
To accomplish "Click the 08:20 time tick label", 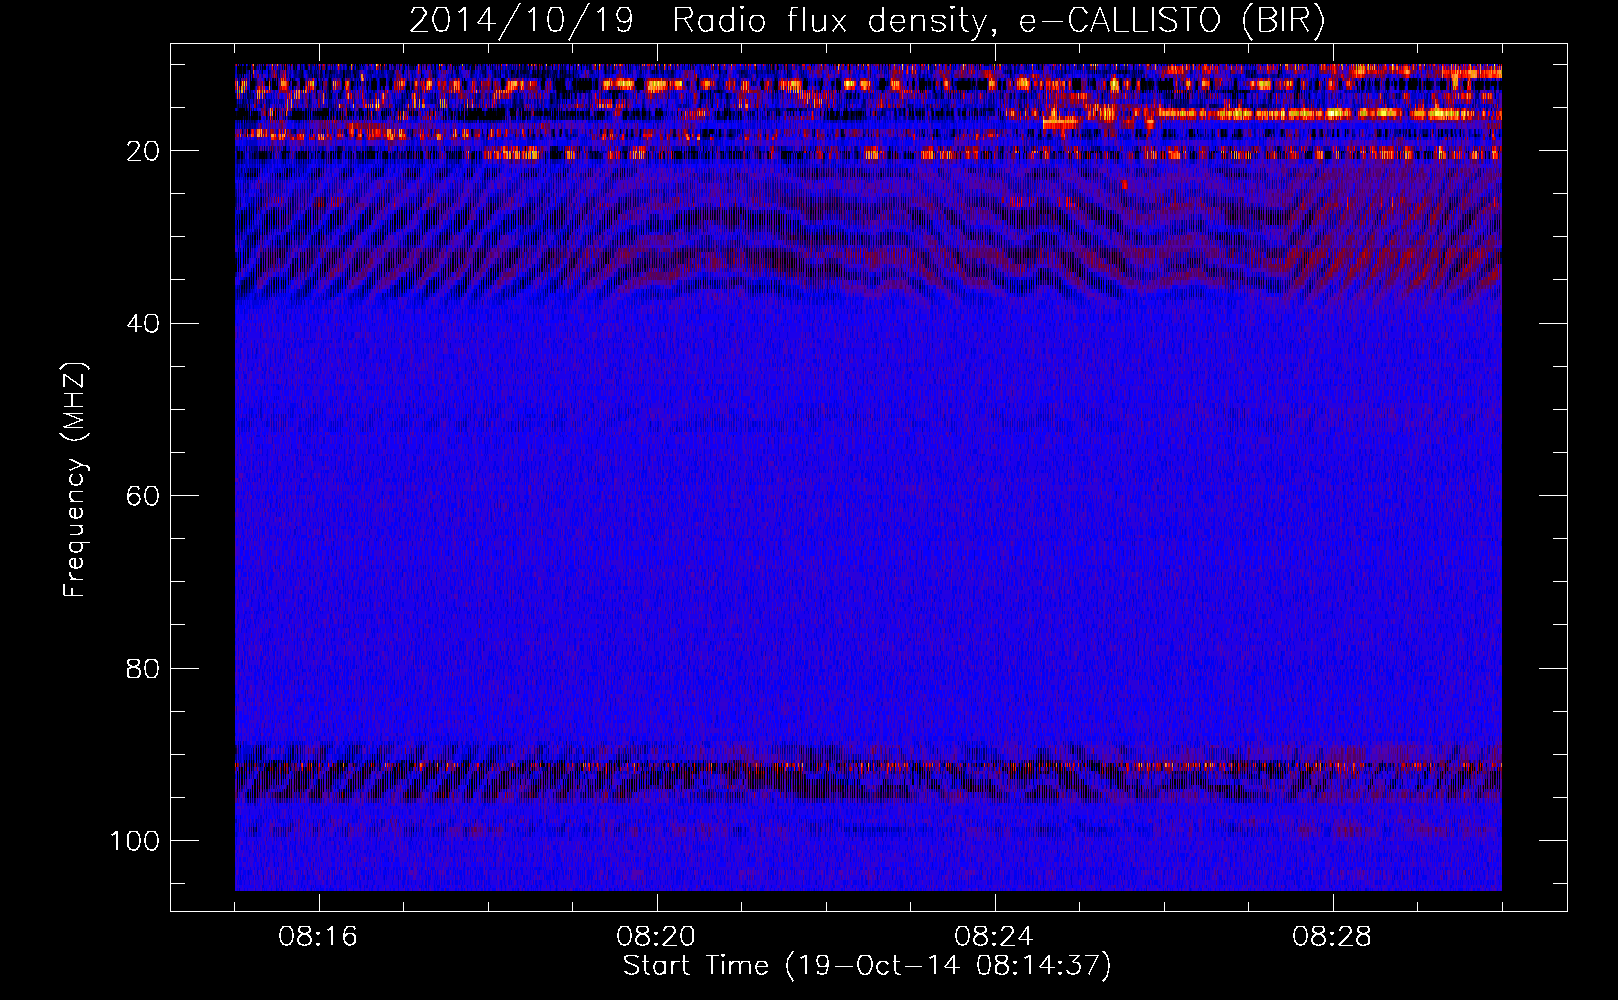I will coord(656,937).
